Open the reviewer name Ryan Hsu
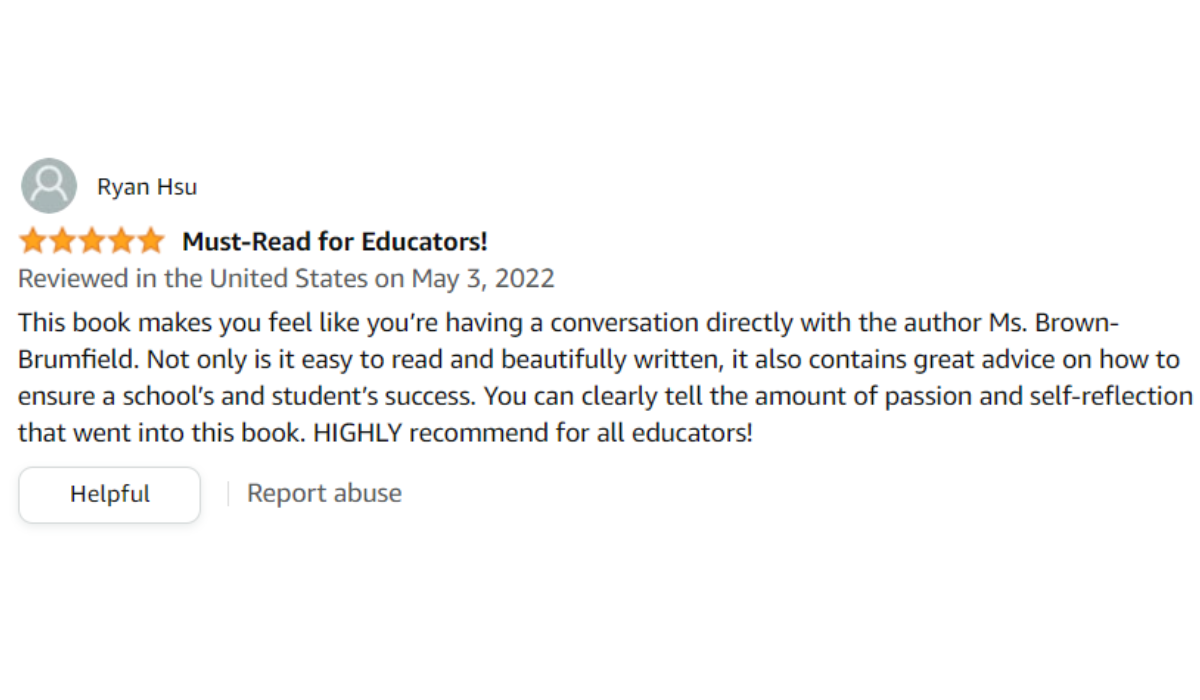Image resolution: width=1200 pixels, height=700 pixels. click(147, 187)
